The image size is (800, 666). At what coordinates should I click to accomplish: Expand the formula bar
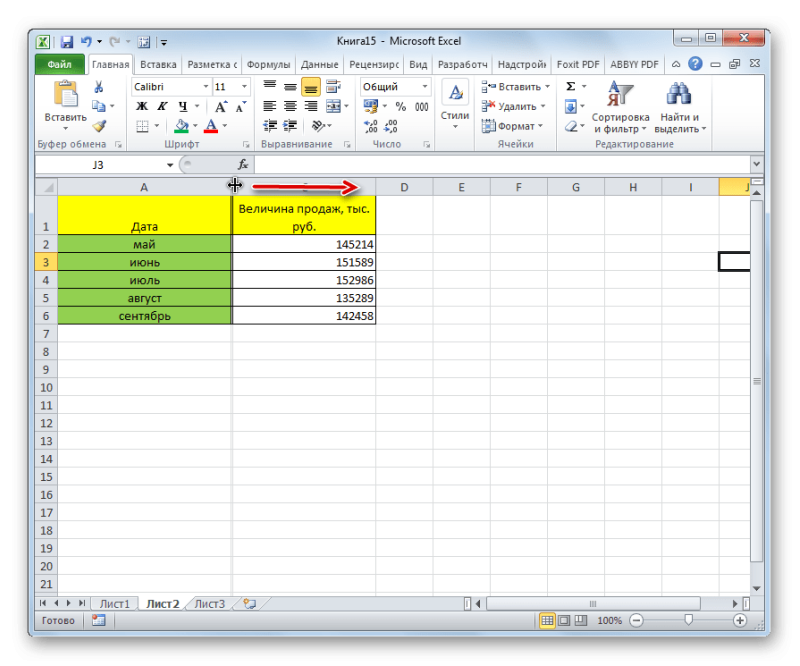(x=756, y=164)
